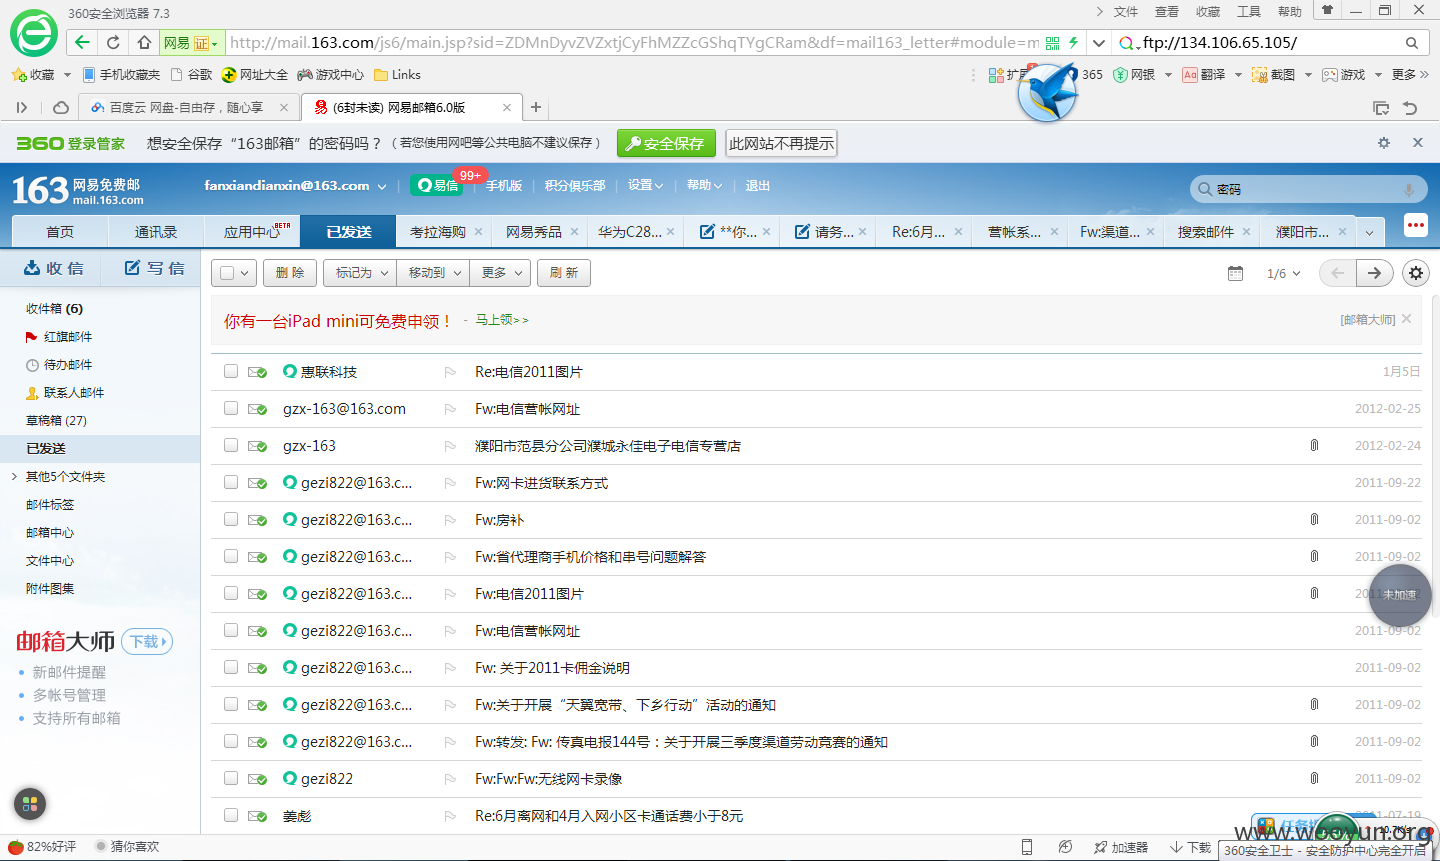Click the 易信 icon with 99+ badge

point(438,185)
